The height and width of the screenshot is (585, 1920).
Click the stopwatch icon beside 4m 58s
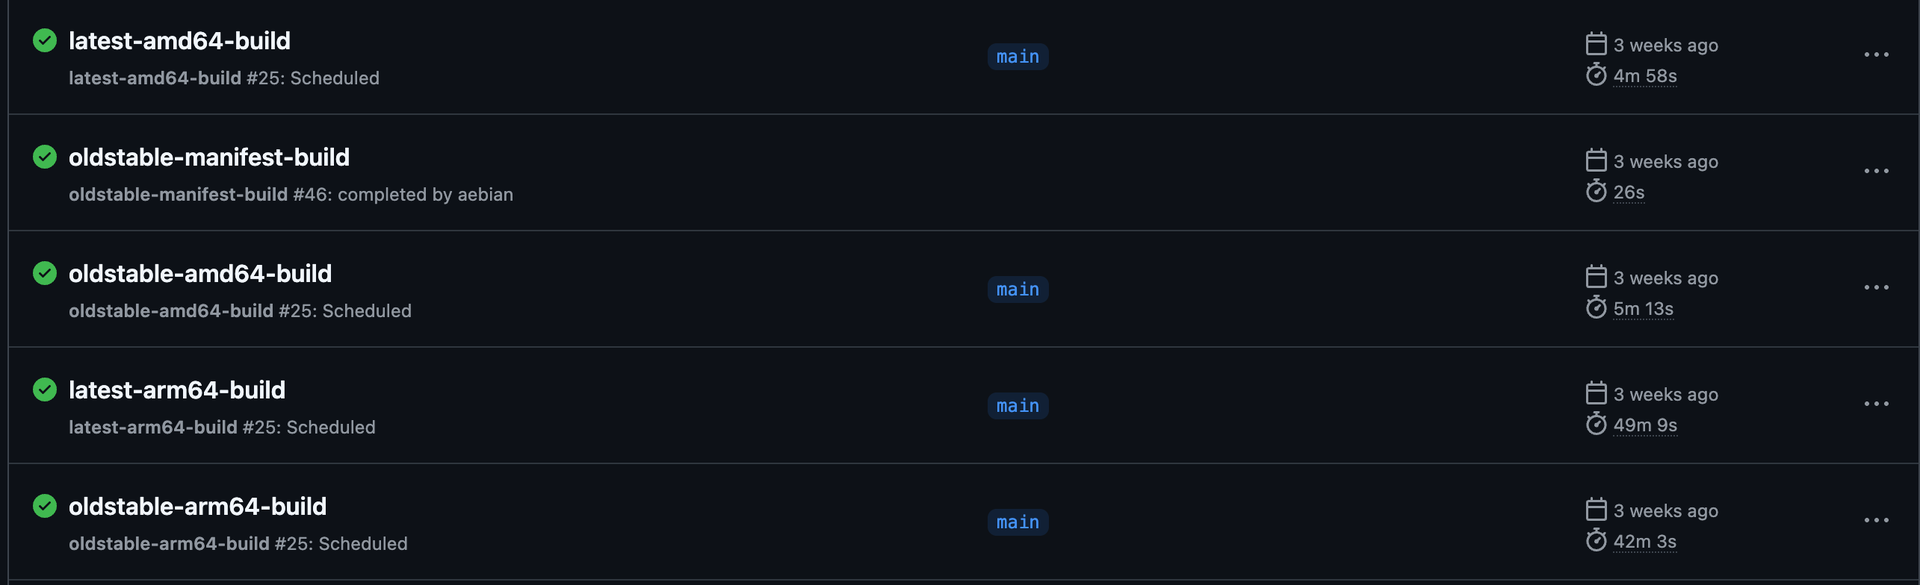click(1596, 75)
